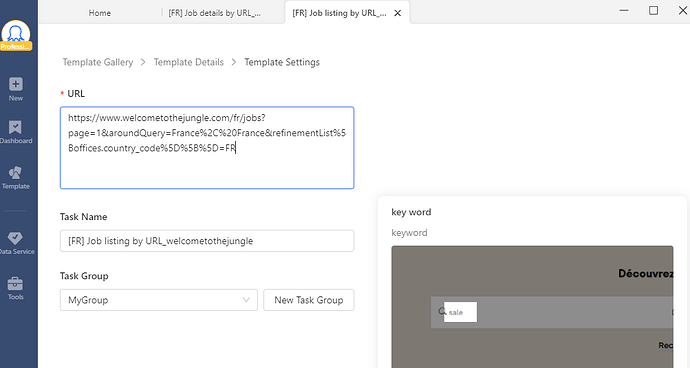Viewport: 690px width, 368px height.
Task: Close the Job listing by URL tab
Action: (397, 13)
